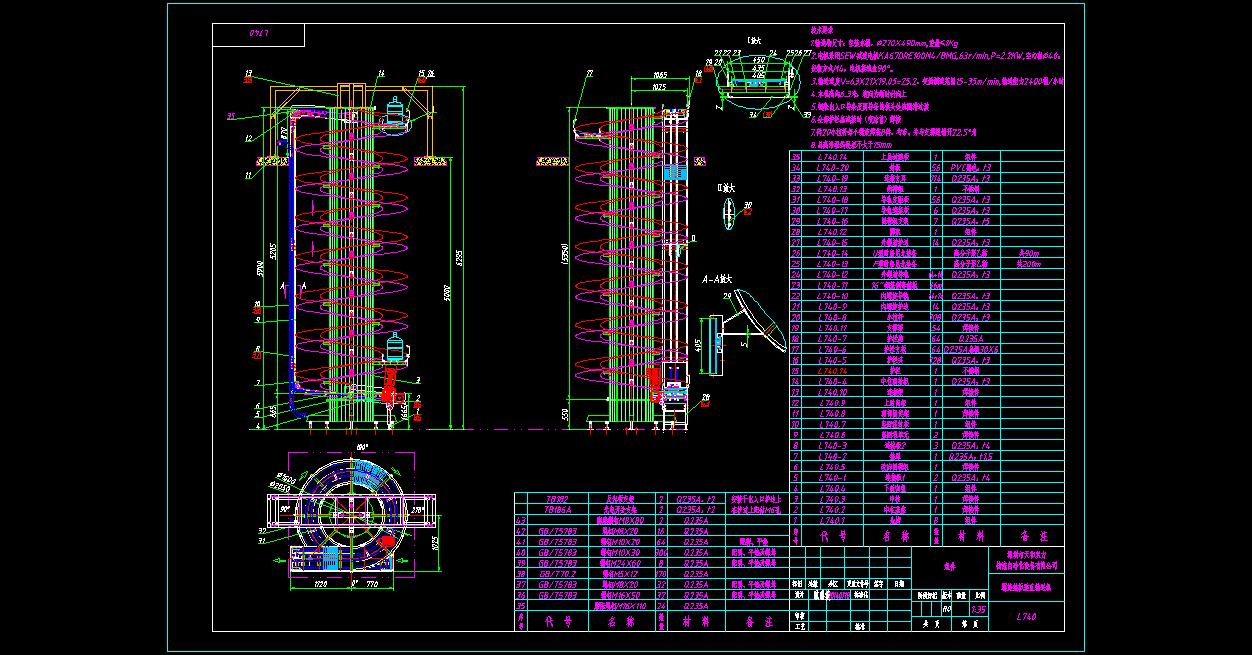This screenshot has height=655, width=1252.
Task: Click the L740 drawing number in title block
Action: click(x=1025, y=619)
